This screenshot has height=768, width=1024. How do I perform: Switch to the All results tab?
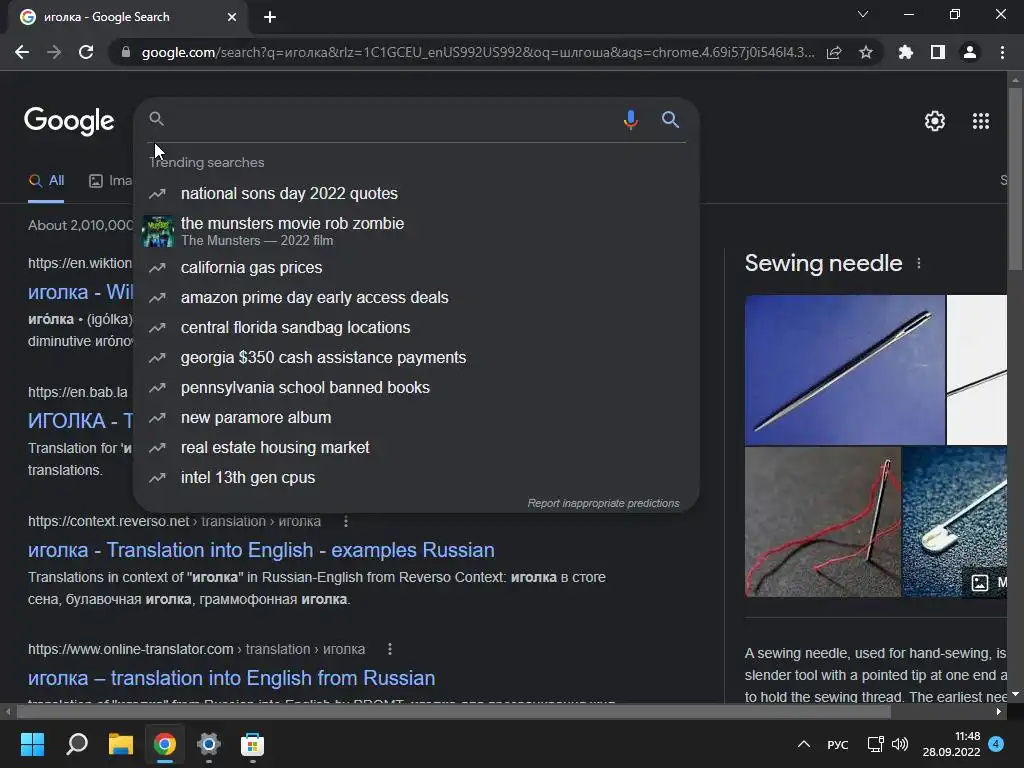point(46,181)
